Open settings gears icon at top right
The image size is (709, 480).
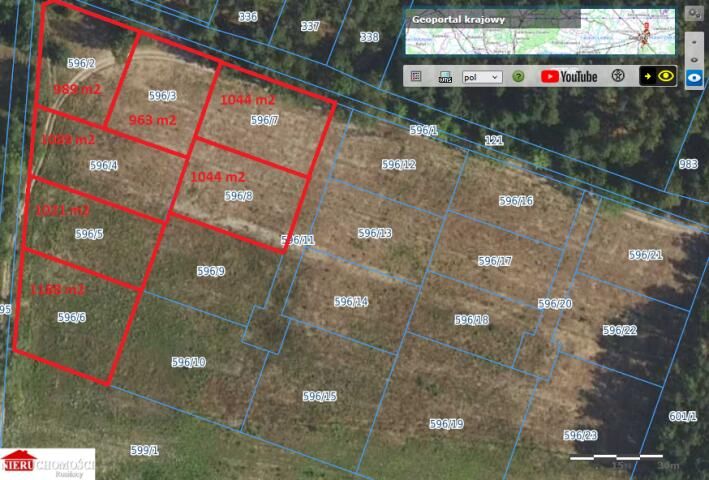[694, 15]
